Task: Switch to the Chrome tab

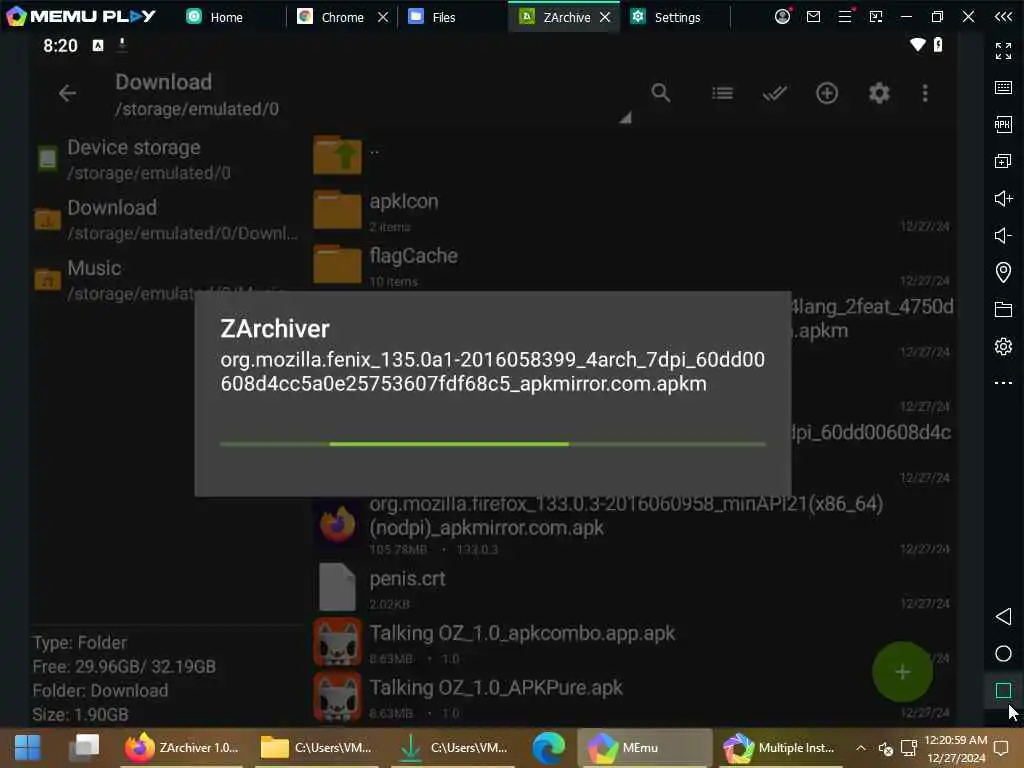Action: 330,17
